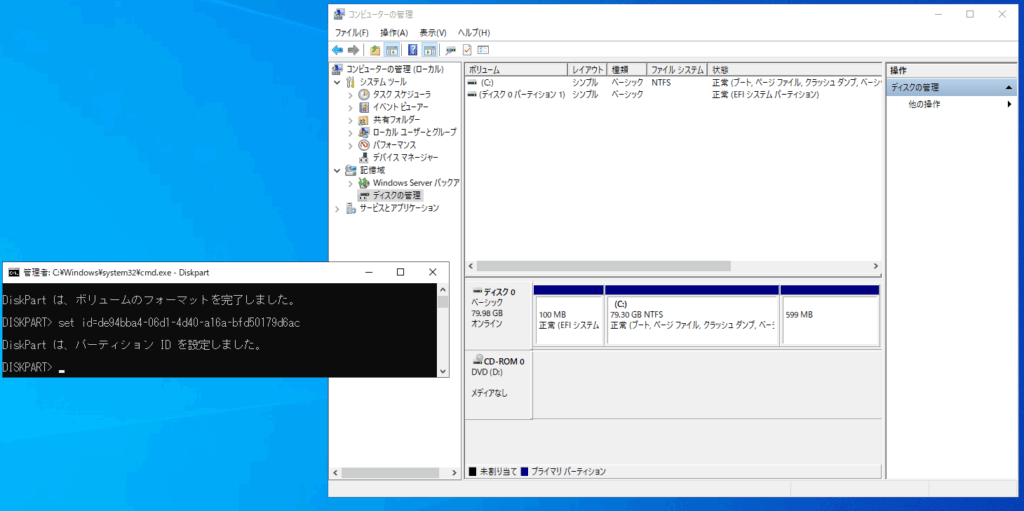Open the View (表示) menu
The image size is (1024, 511).
(433, 33)
